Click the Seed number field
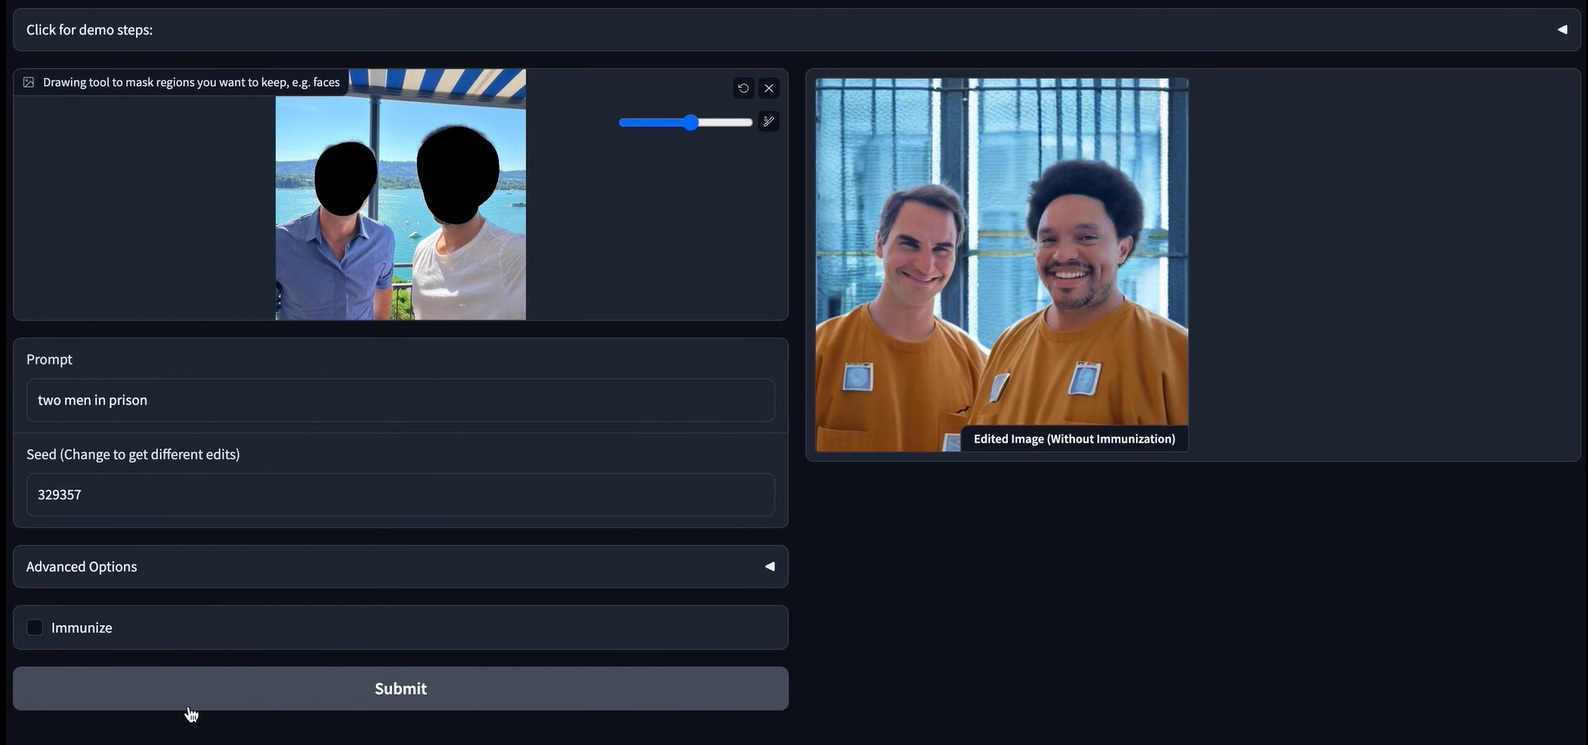Screen dimensions: 1588x745 point(400,495)
